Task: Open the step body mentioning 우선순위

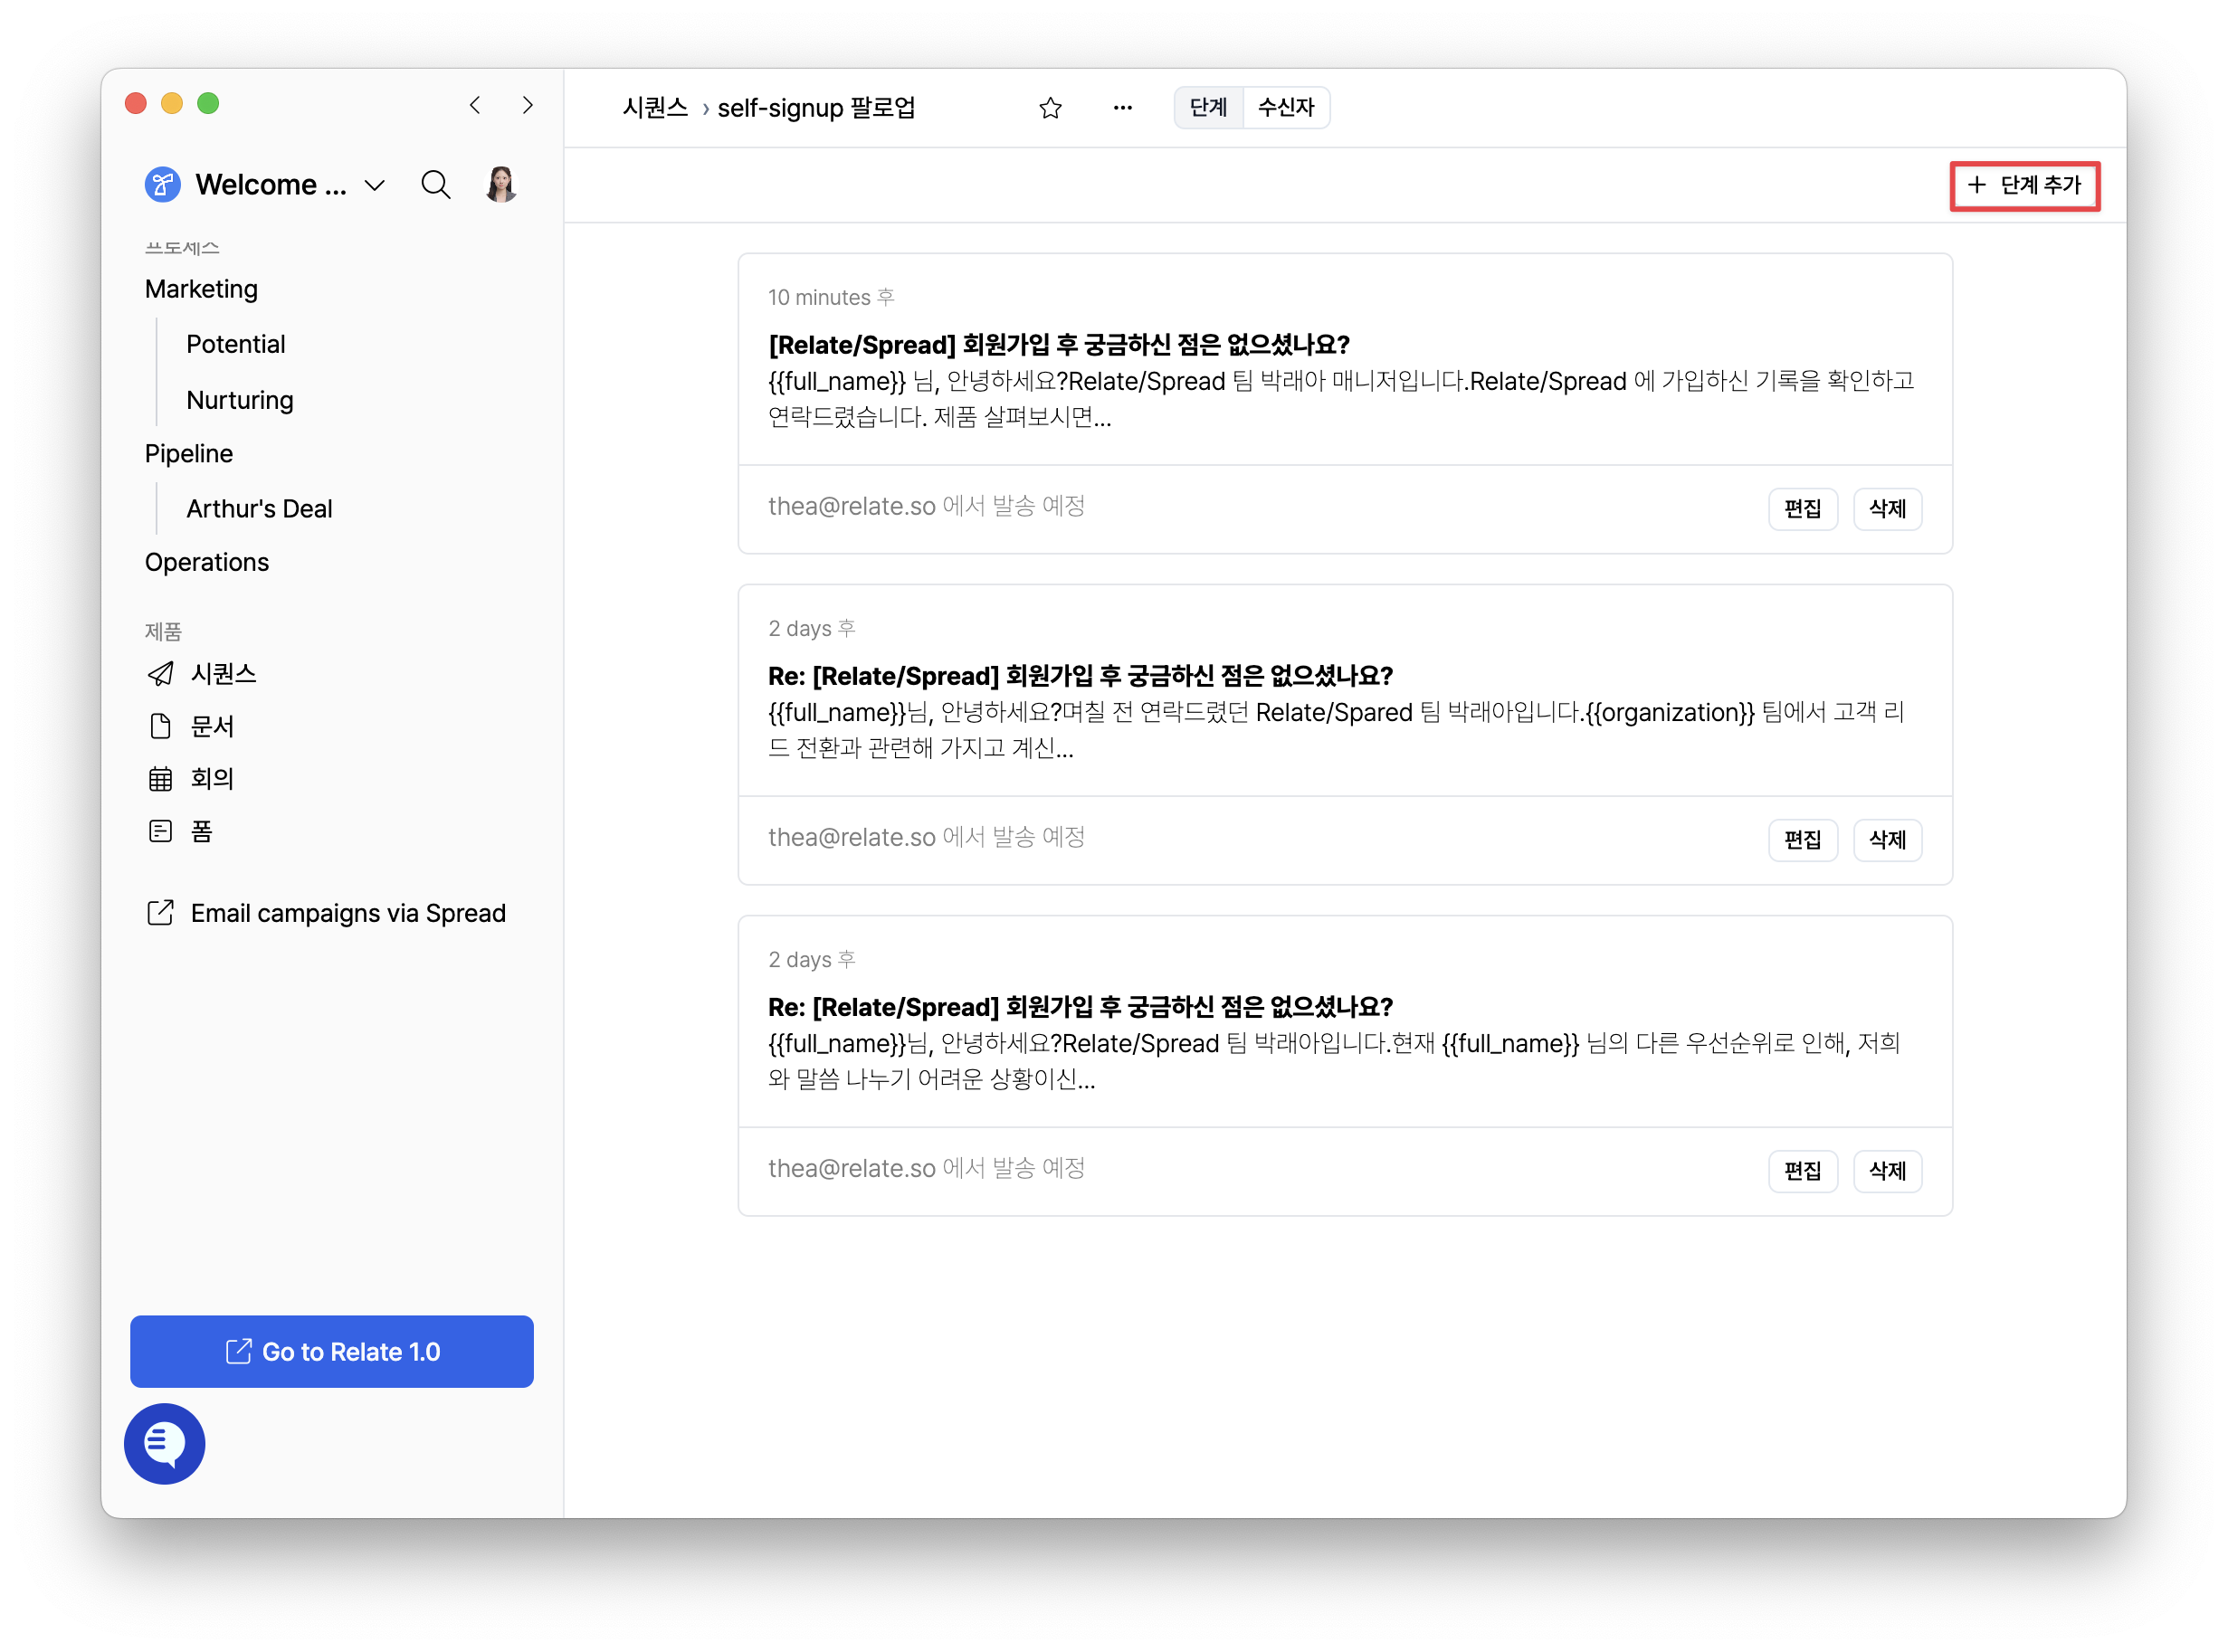Action: [x=1335, y=1061]
